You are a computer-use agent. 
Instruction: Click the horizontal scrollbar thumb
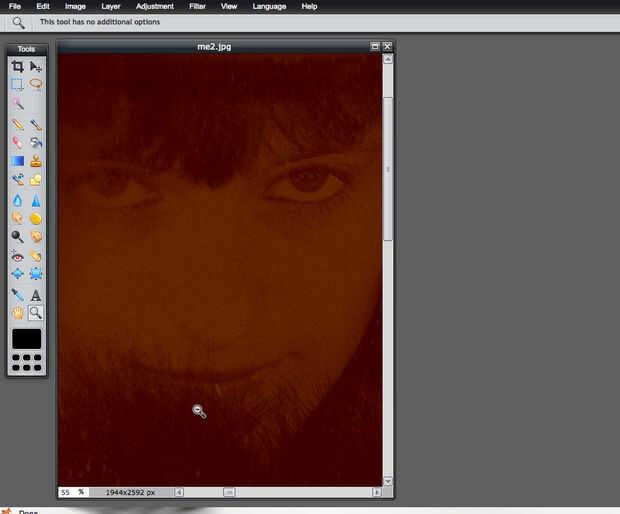(229, 492)
